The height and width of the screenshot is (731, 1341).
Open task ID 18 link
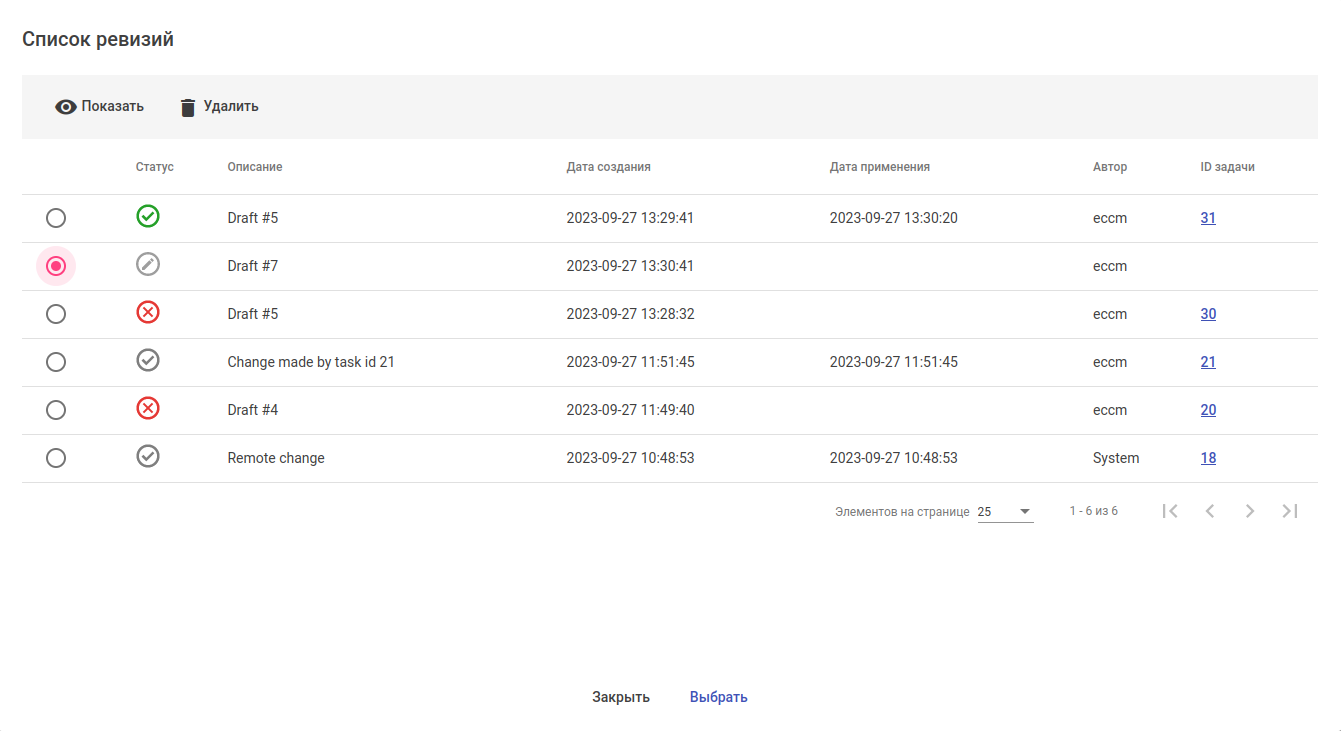click(1208, 458)
